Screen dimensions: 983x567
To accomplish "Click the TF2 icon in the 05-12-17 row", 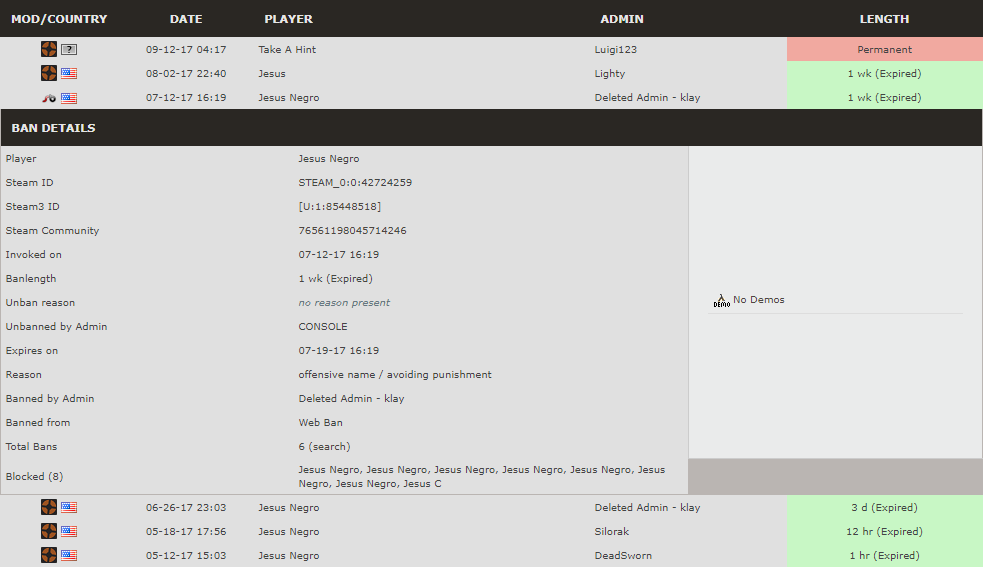I will (x=49, y=555).
